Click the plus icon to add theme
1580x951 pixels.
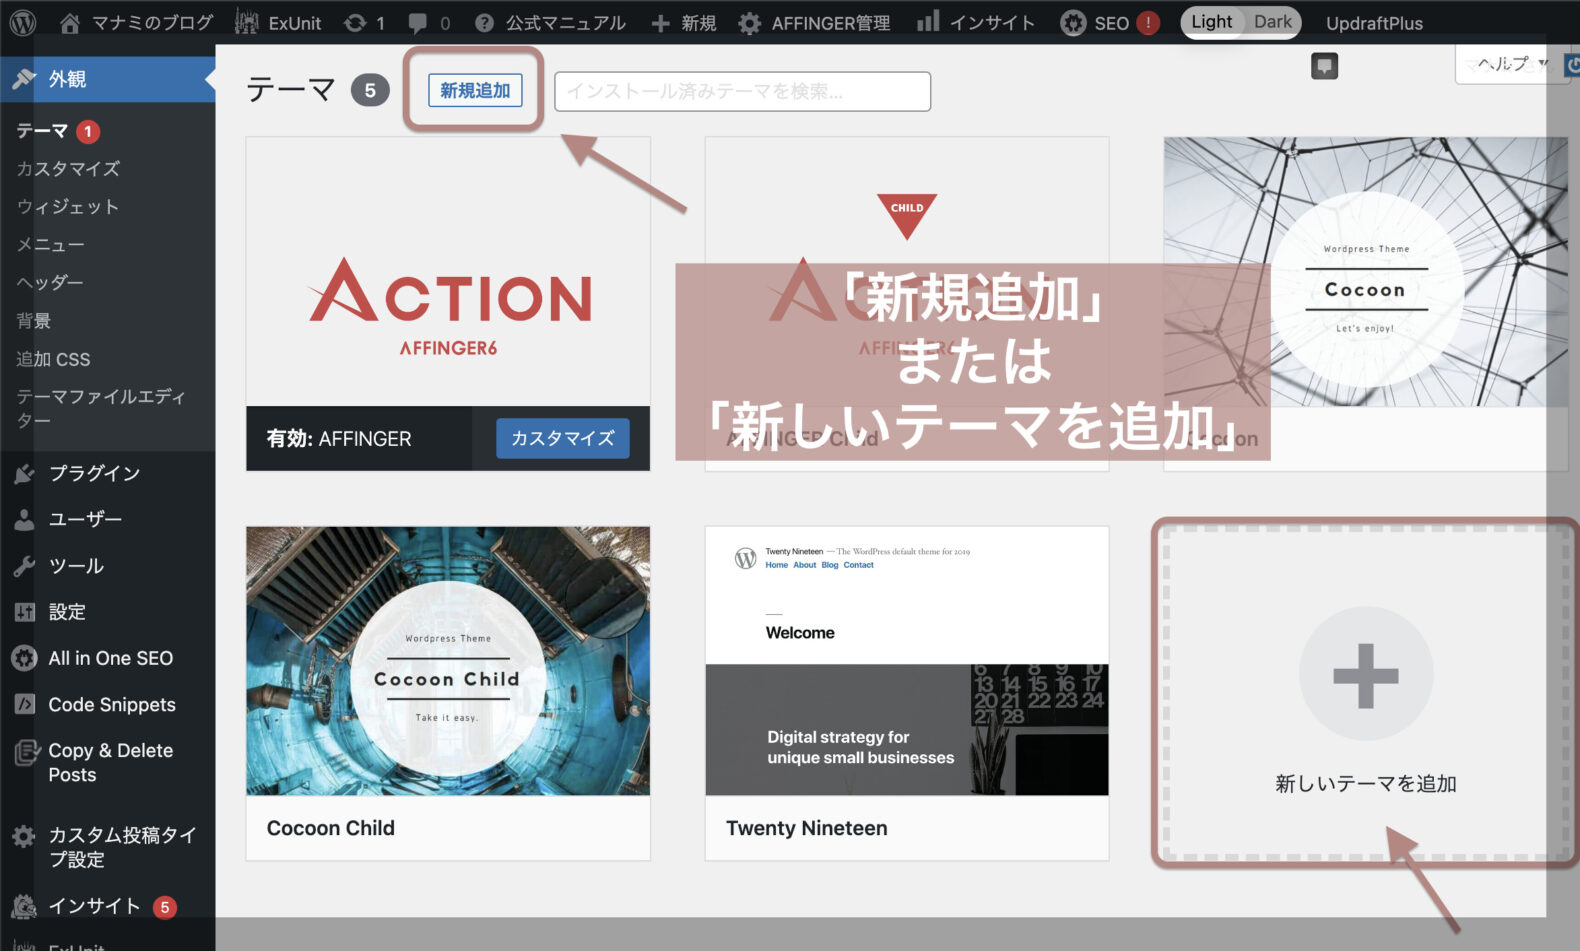point(1366,674)
